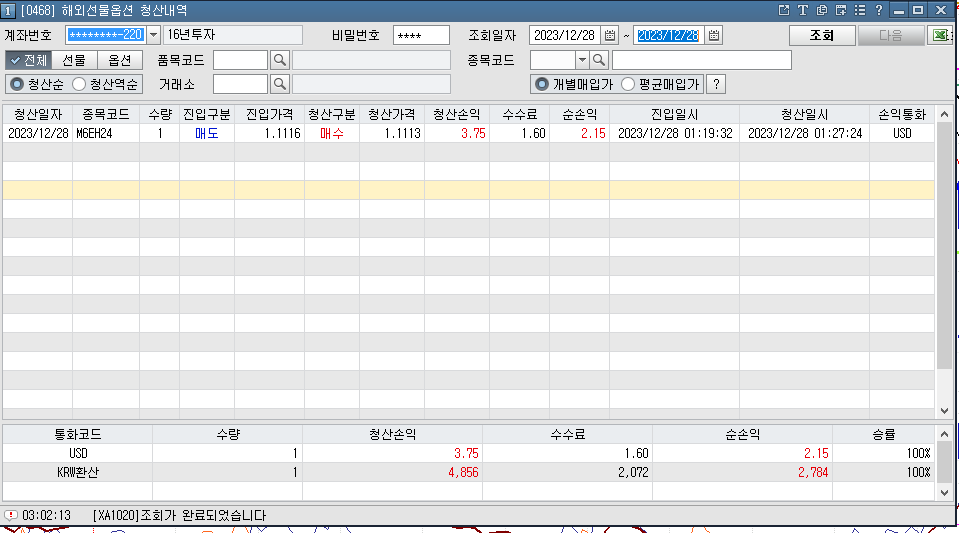Viewport: 959px width, 533px height.
Task: Select the 평균매입가 radio button
Action: pos(628,84)
